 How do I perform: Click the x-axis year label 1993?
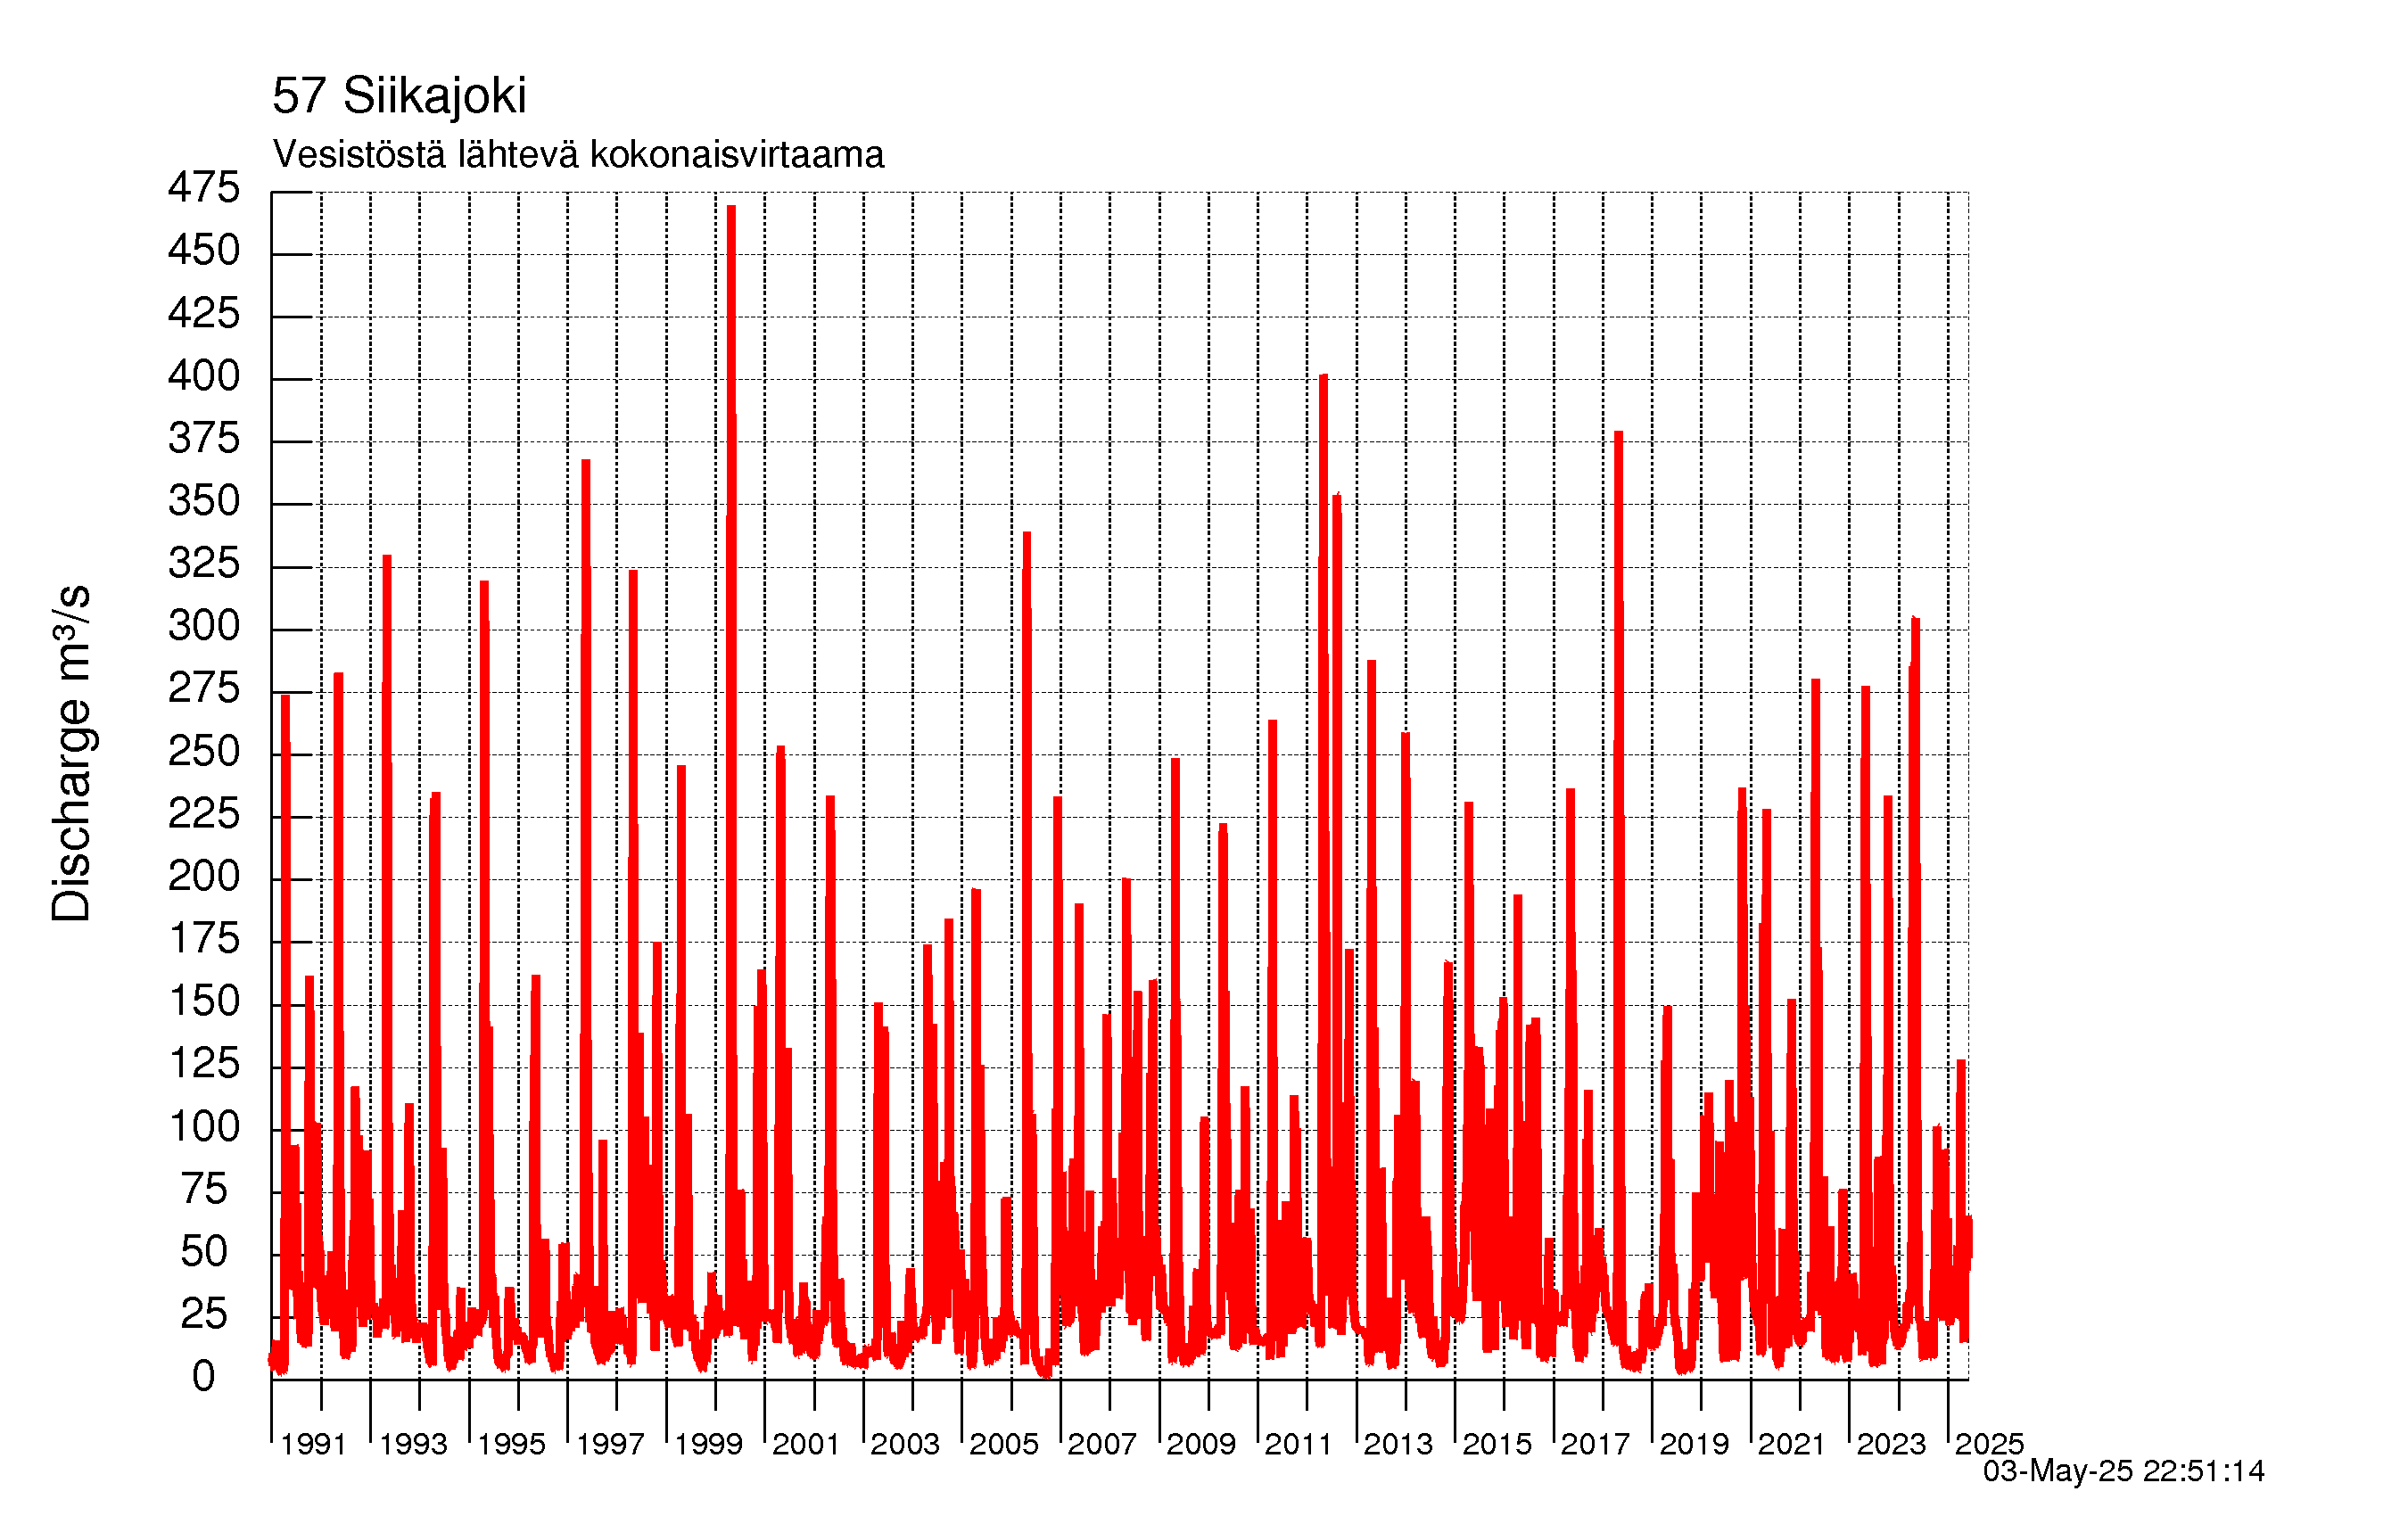pyautogui.click(x=413, y=1444)
